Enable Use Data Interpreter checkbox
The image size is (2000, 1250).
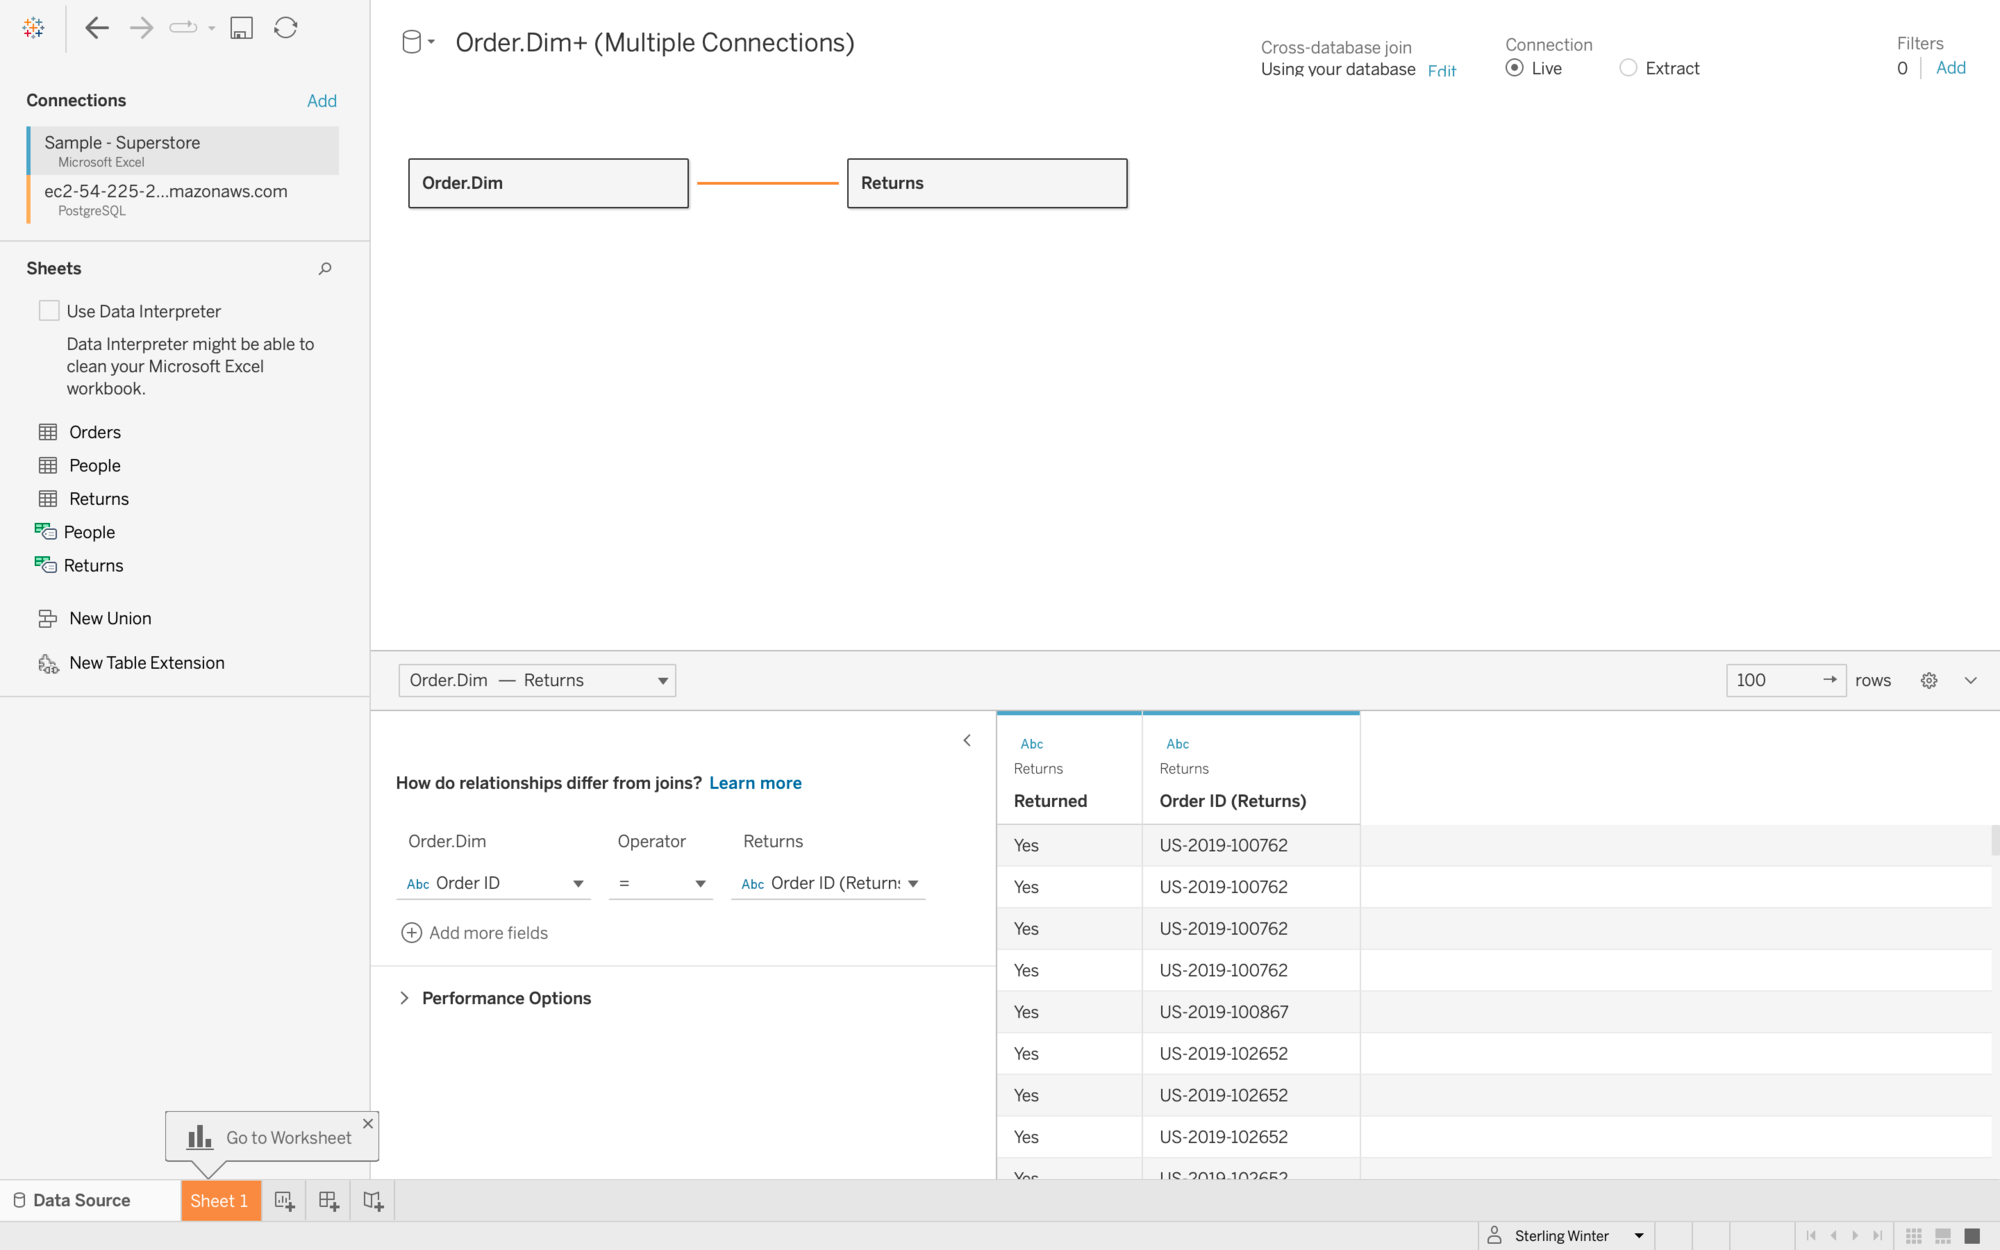(x=49, y=311)
